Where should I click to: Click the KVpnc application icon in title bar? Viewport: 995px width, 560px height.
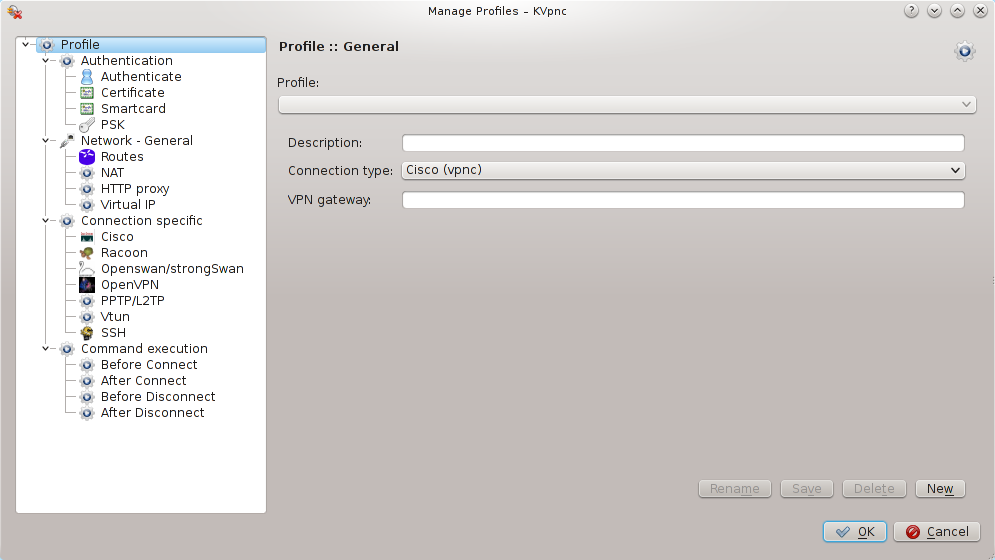coord(15,11)
